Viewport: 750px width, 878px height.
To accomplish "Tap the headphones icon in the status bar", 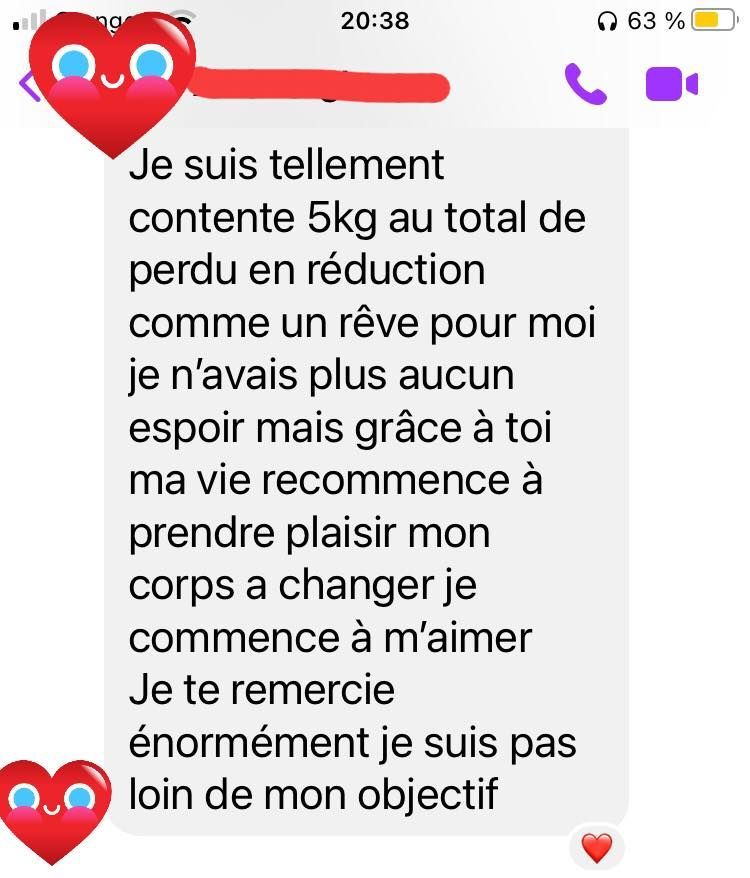I will 607,21.
